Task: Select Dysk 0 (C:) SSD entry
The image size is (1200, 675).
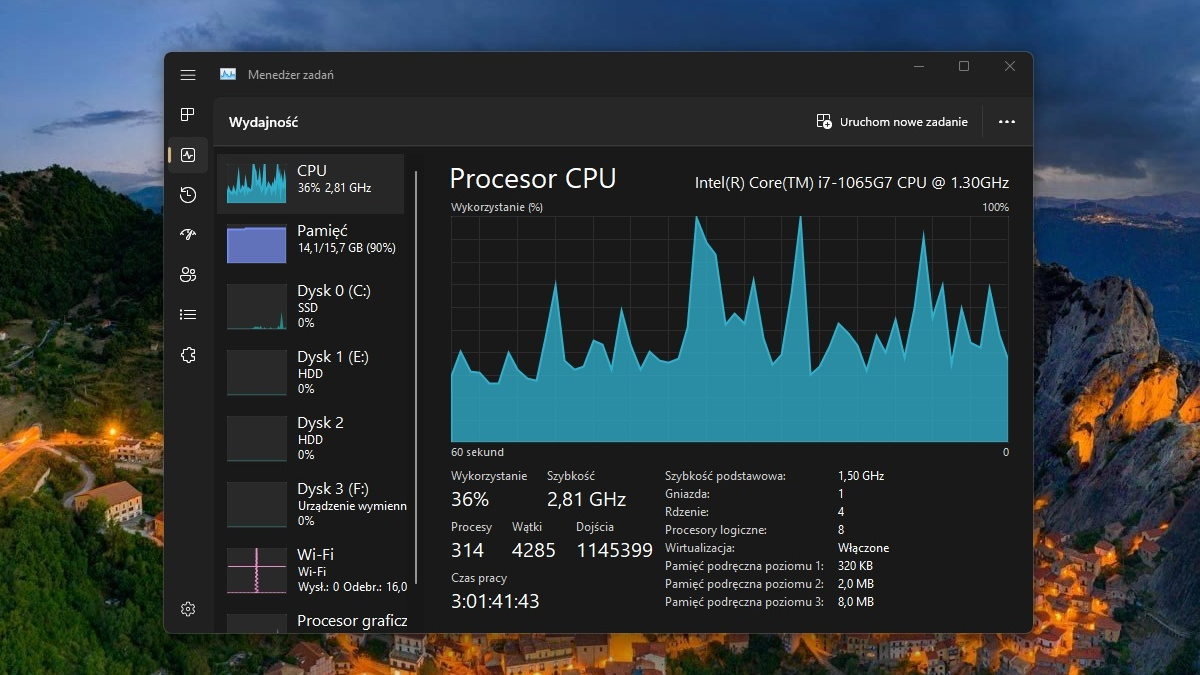Action: [x=311, y=306]
